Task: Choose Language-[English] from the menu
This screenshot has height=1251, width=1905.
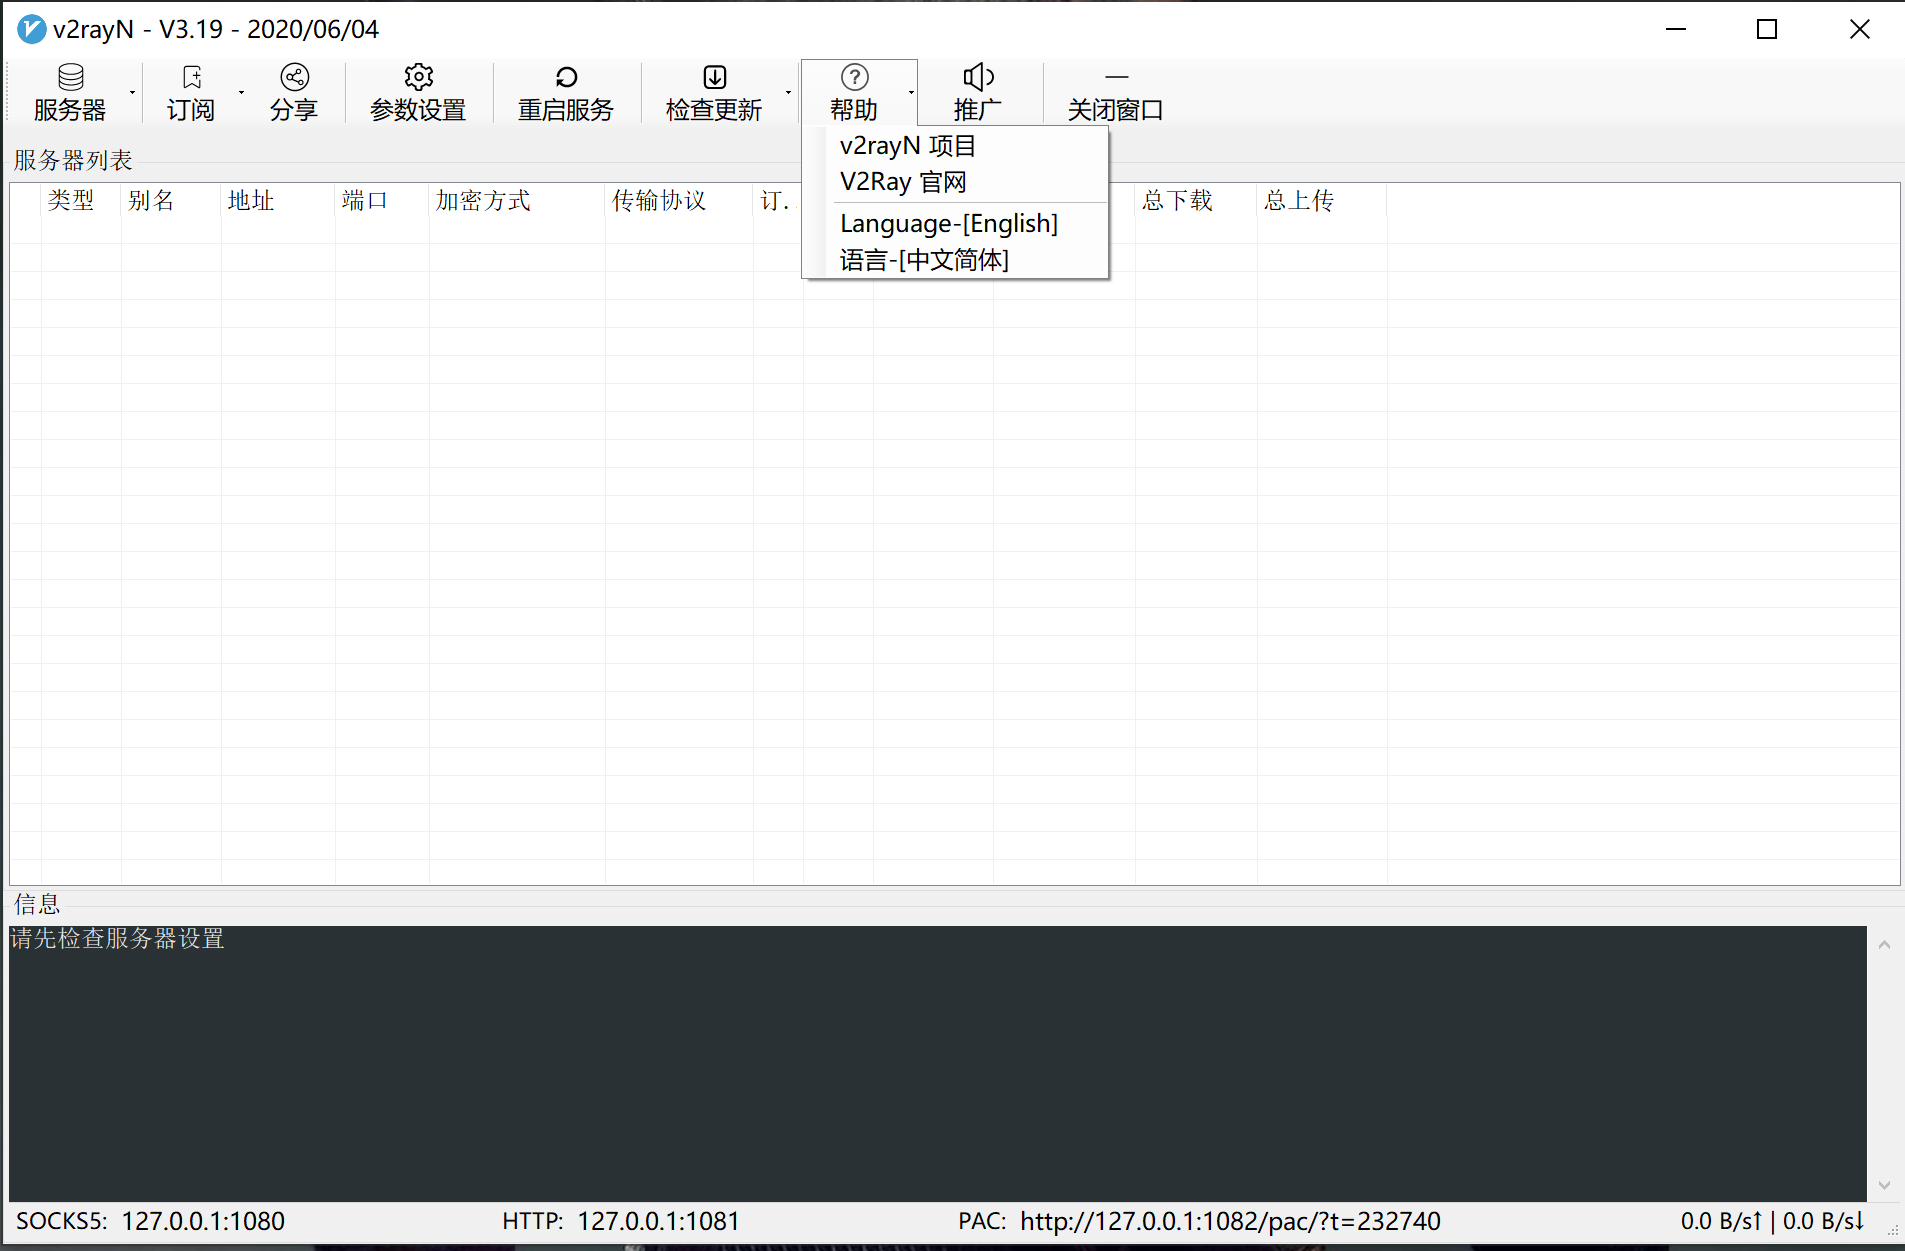Action: 949,224
